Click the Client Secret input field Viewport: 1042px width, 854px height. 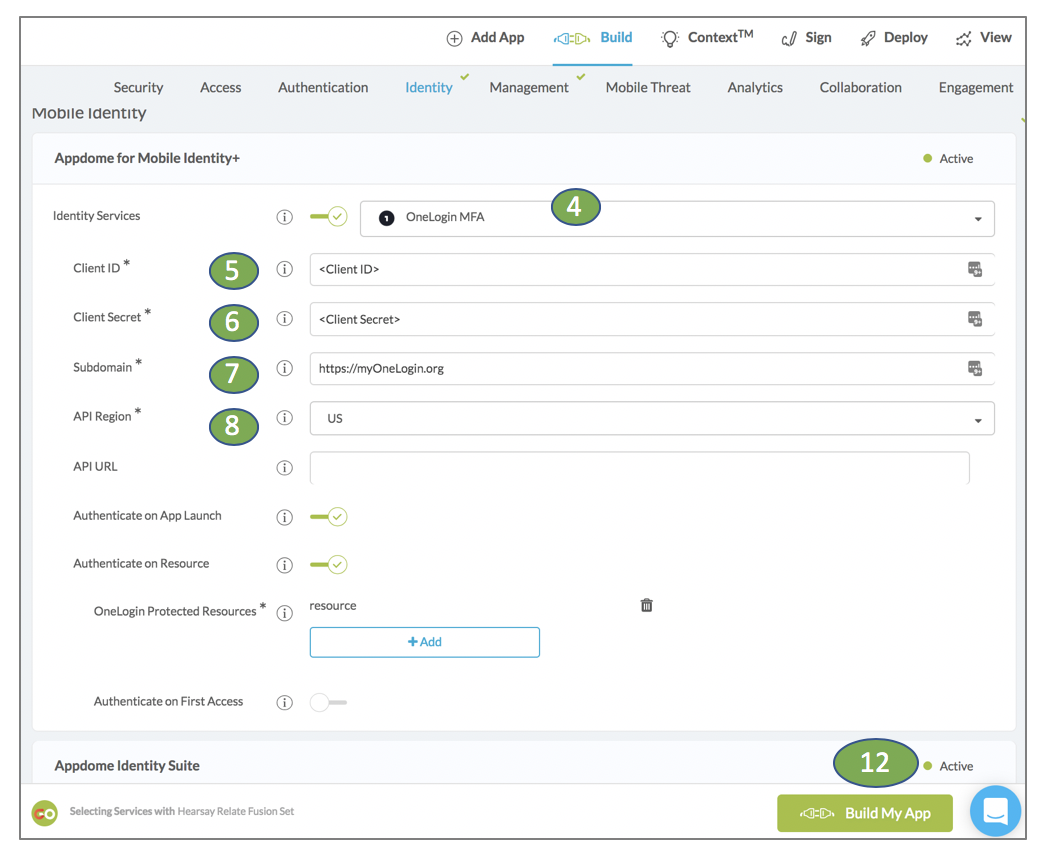point(652,319)
